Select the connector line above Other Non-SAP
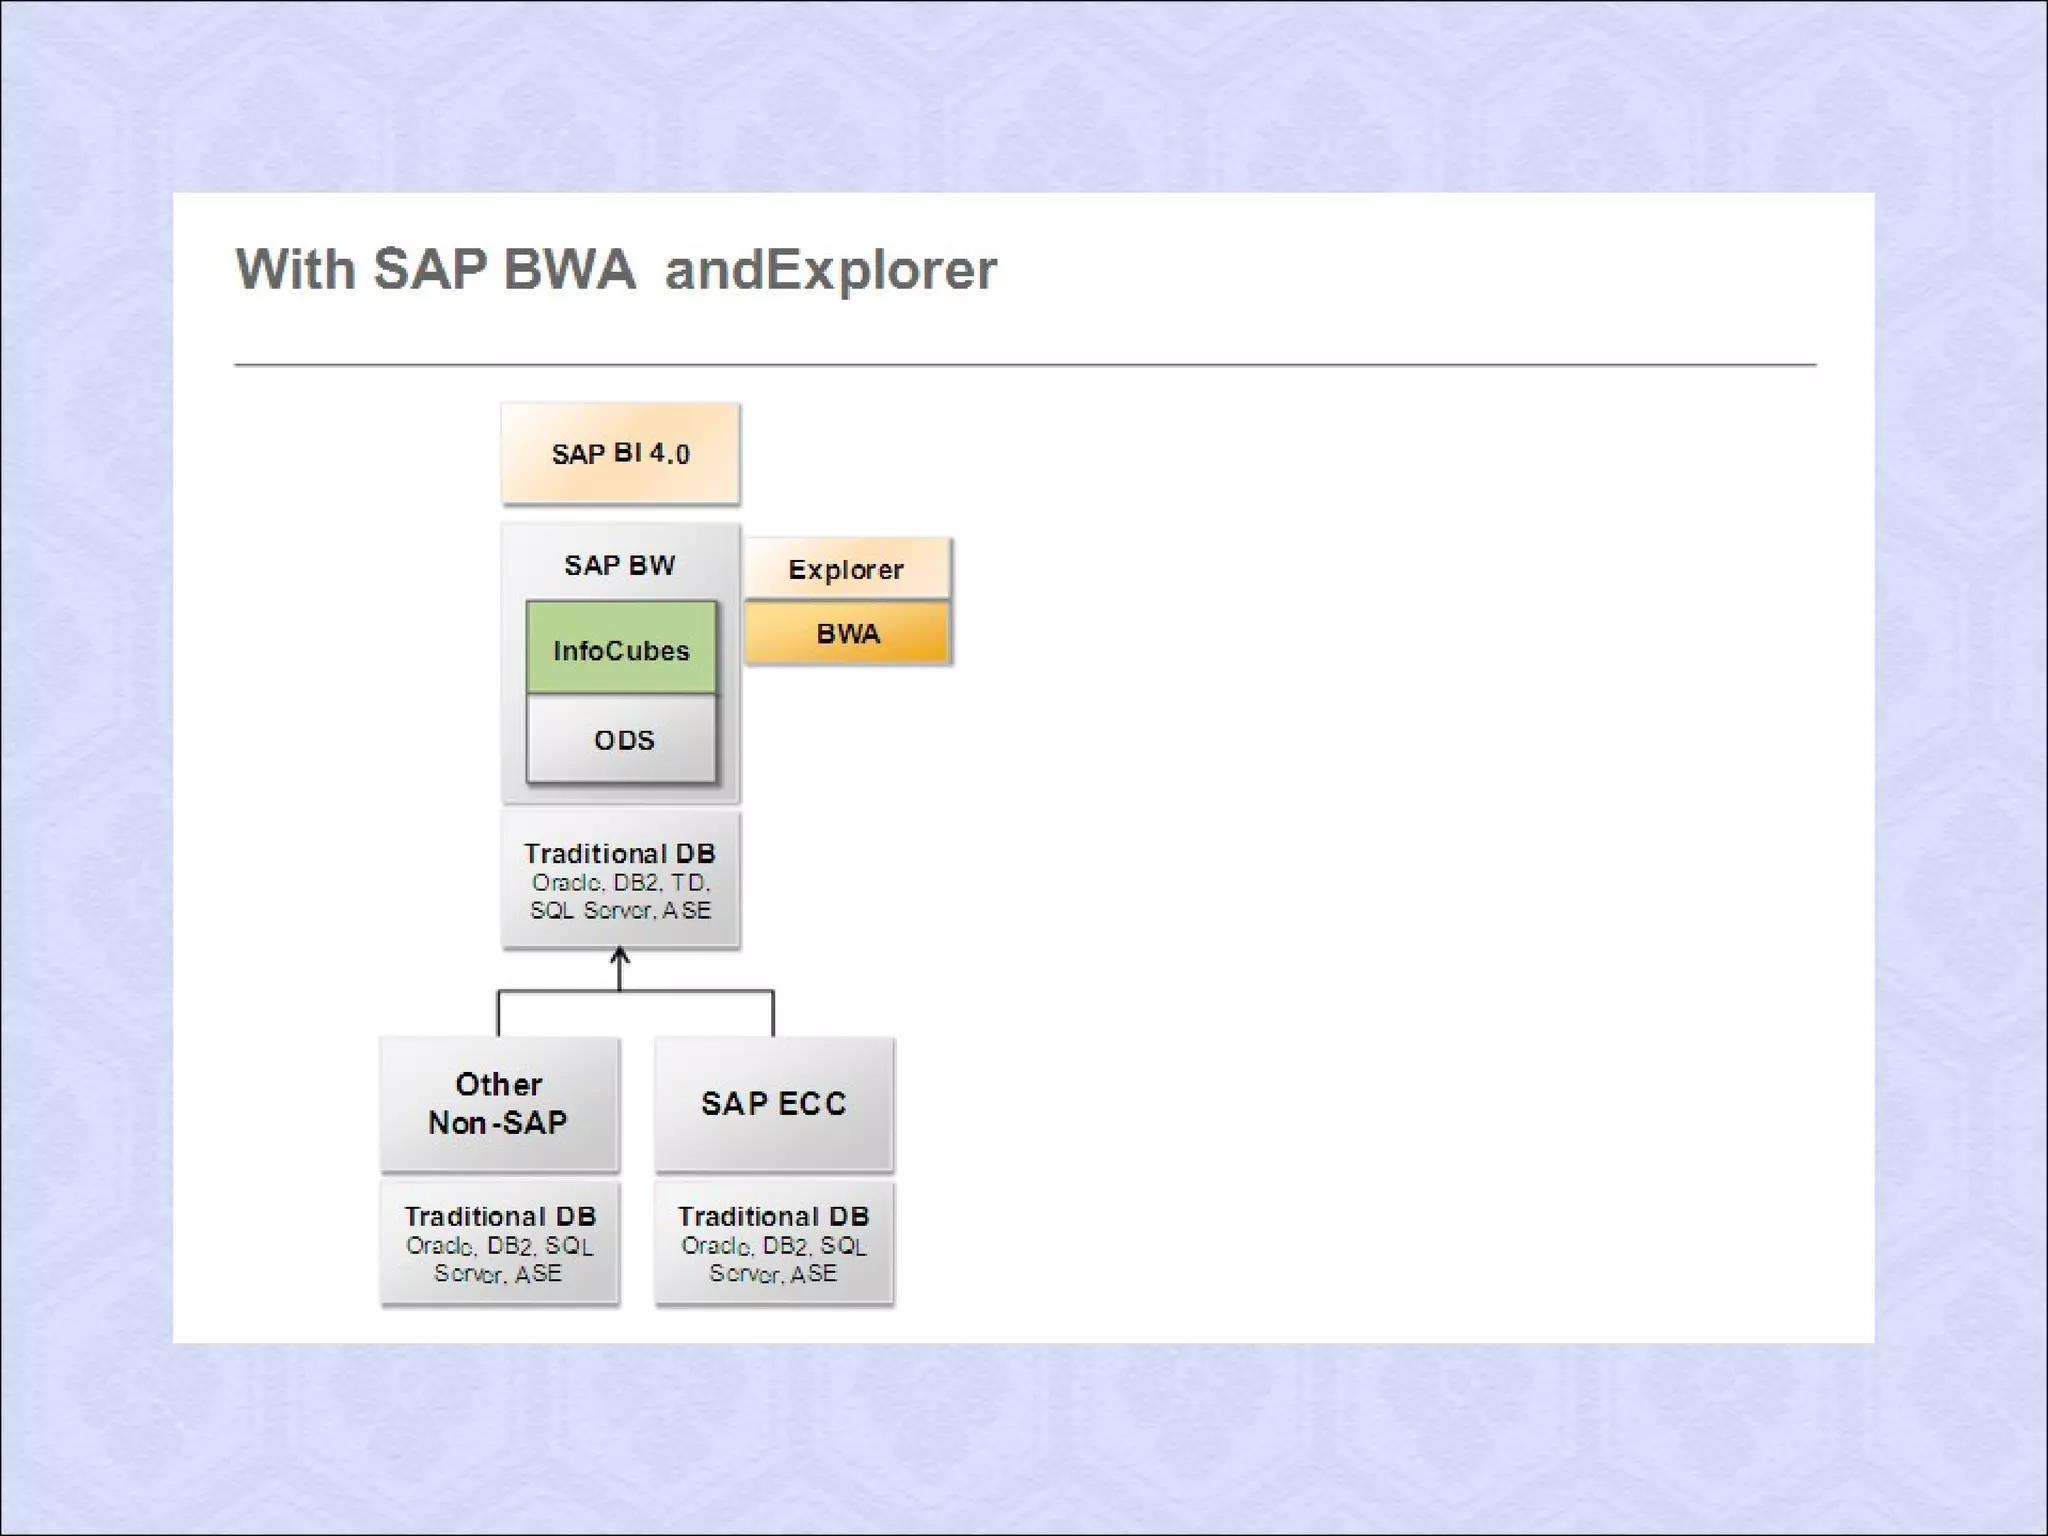Screen dimensions: 2048x1536 tap(499, 1012)
